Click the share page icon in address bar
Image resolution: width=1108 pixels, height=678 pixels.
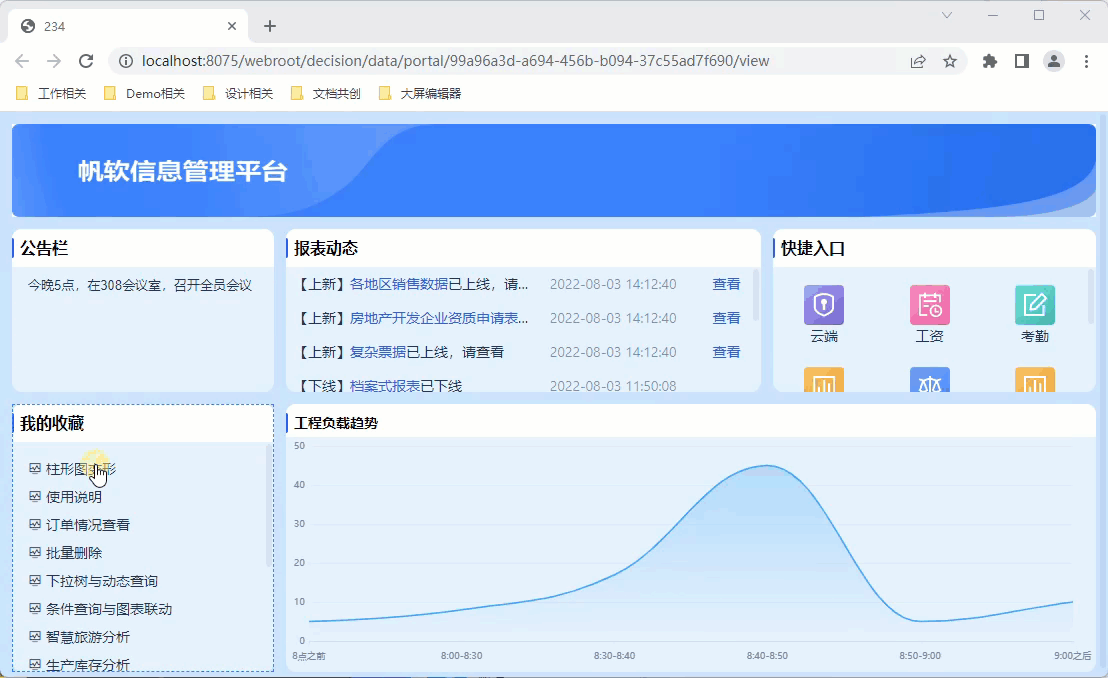(x=918, y=62)
